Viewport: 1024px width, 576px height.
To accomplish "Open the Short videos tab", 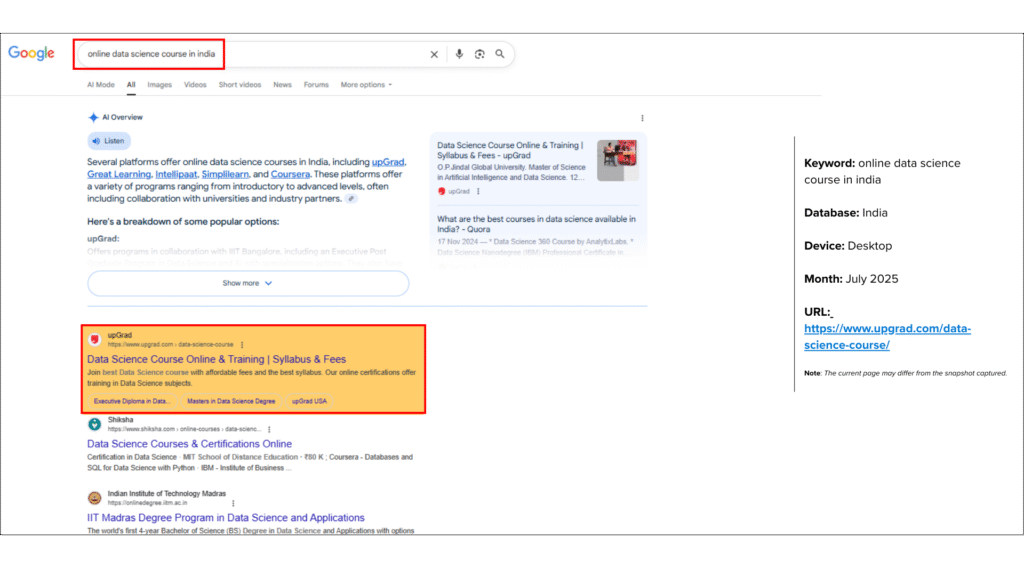I will pos(240,85).
